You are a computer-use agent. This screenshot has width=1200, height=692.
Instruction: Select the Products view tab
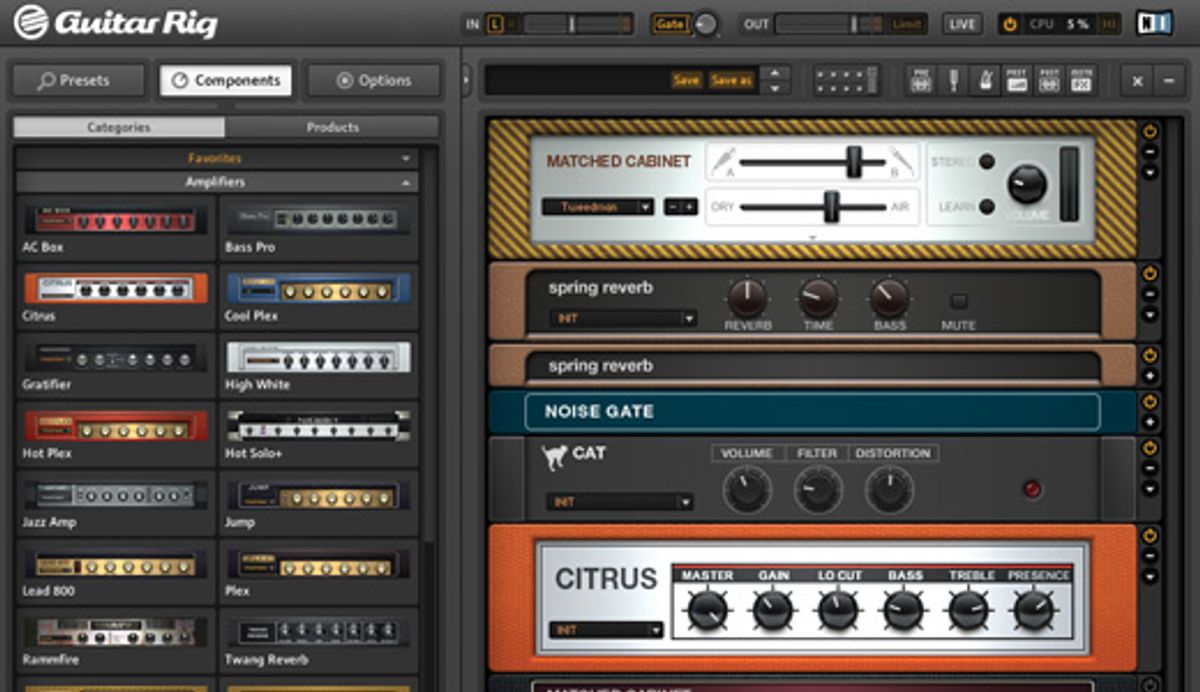[x=333, y=127]
